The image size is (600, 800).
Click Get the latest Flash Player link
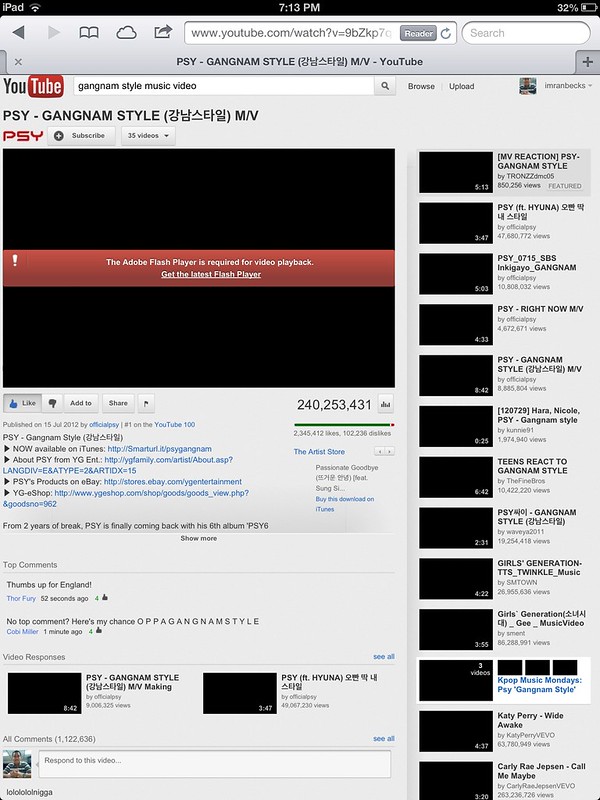(x=210, y=274)
